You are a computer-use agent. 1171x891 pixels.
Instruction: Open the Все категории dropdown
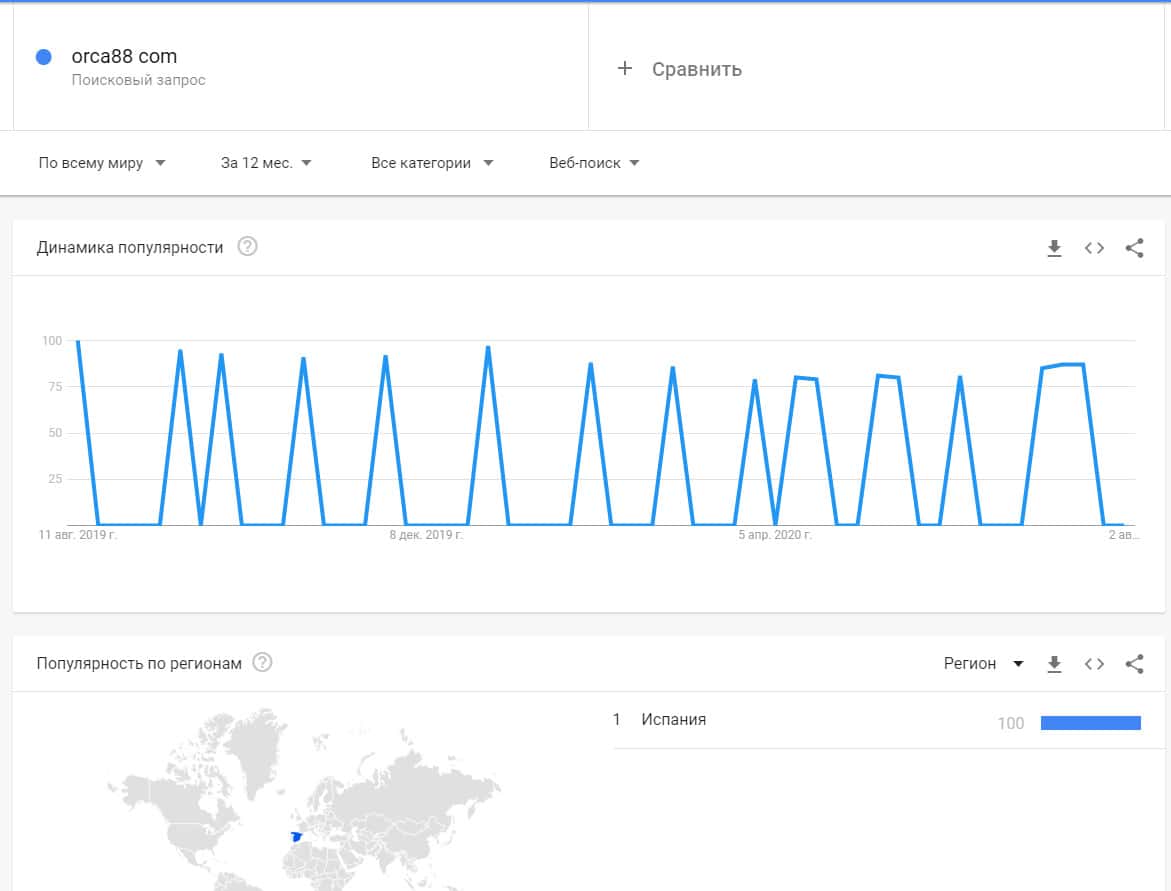(432, 163)
